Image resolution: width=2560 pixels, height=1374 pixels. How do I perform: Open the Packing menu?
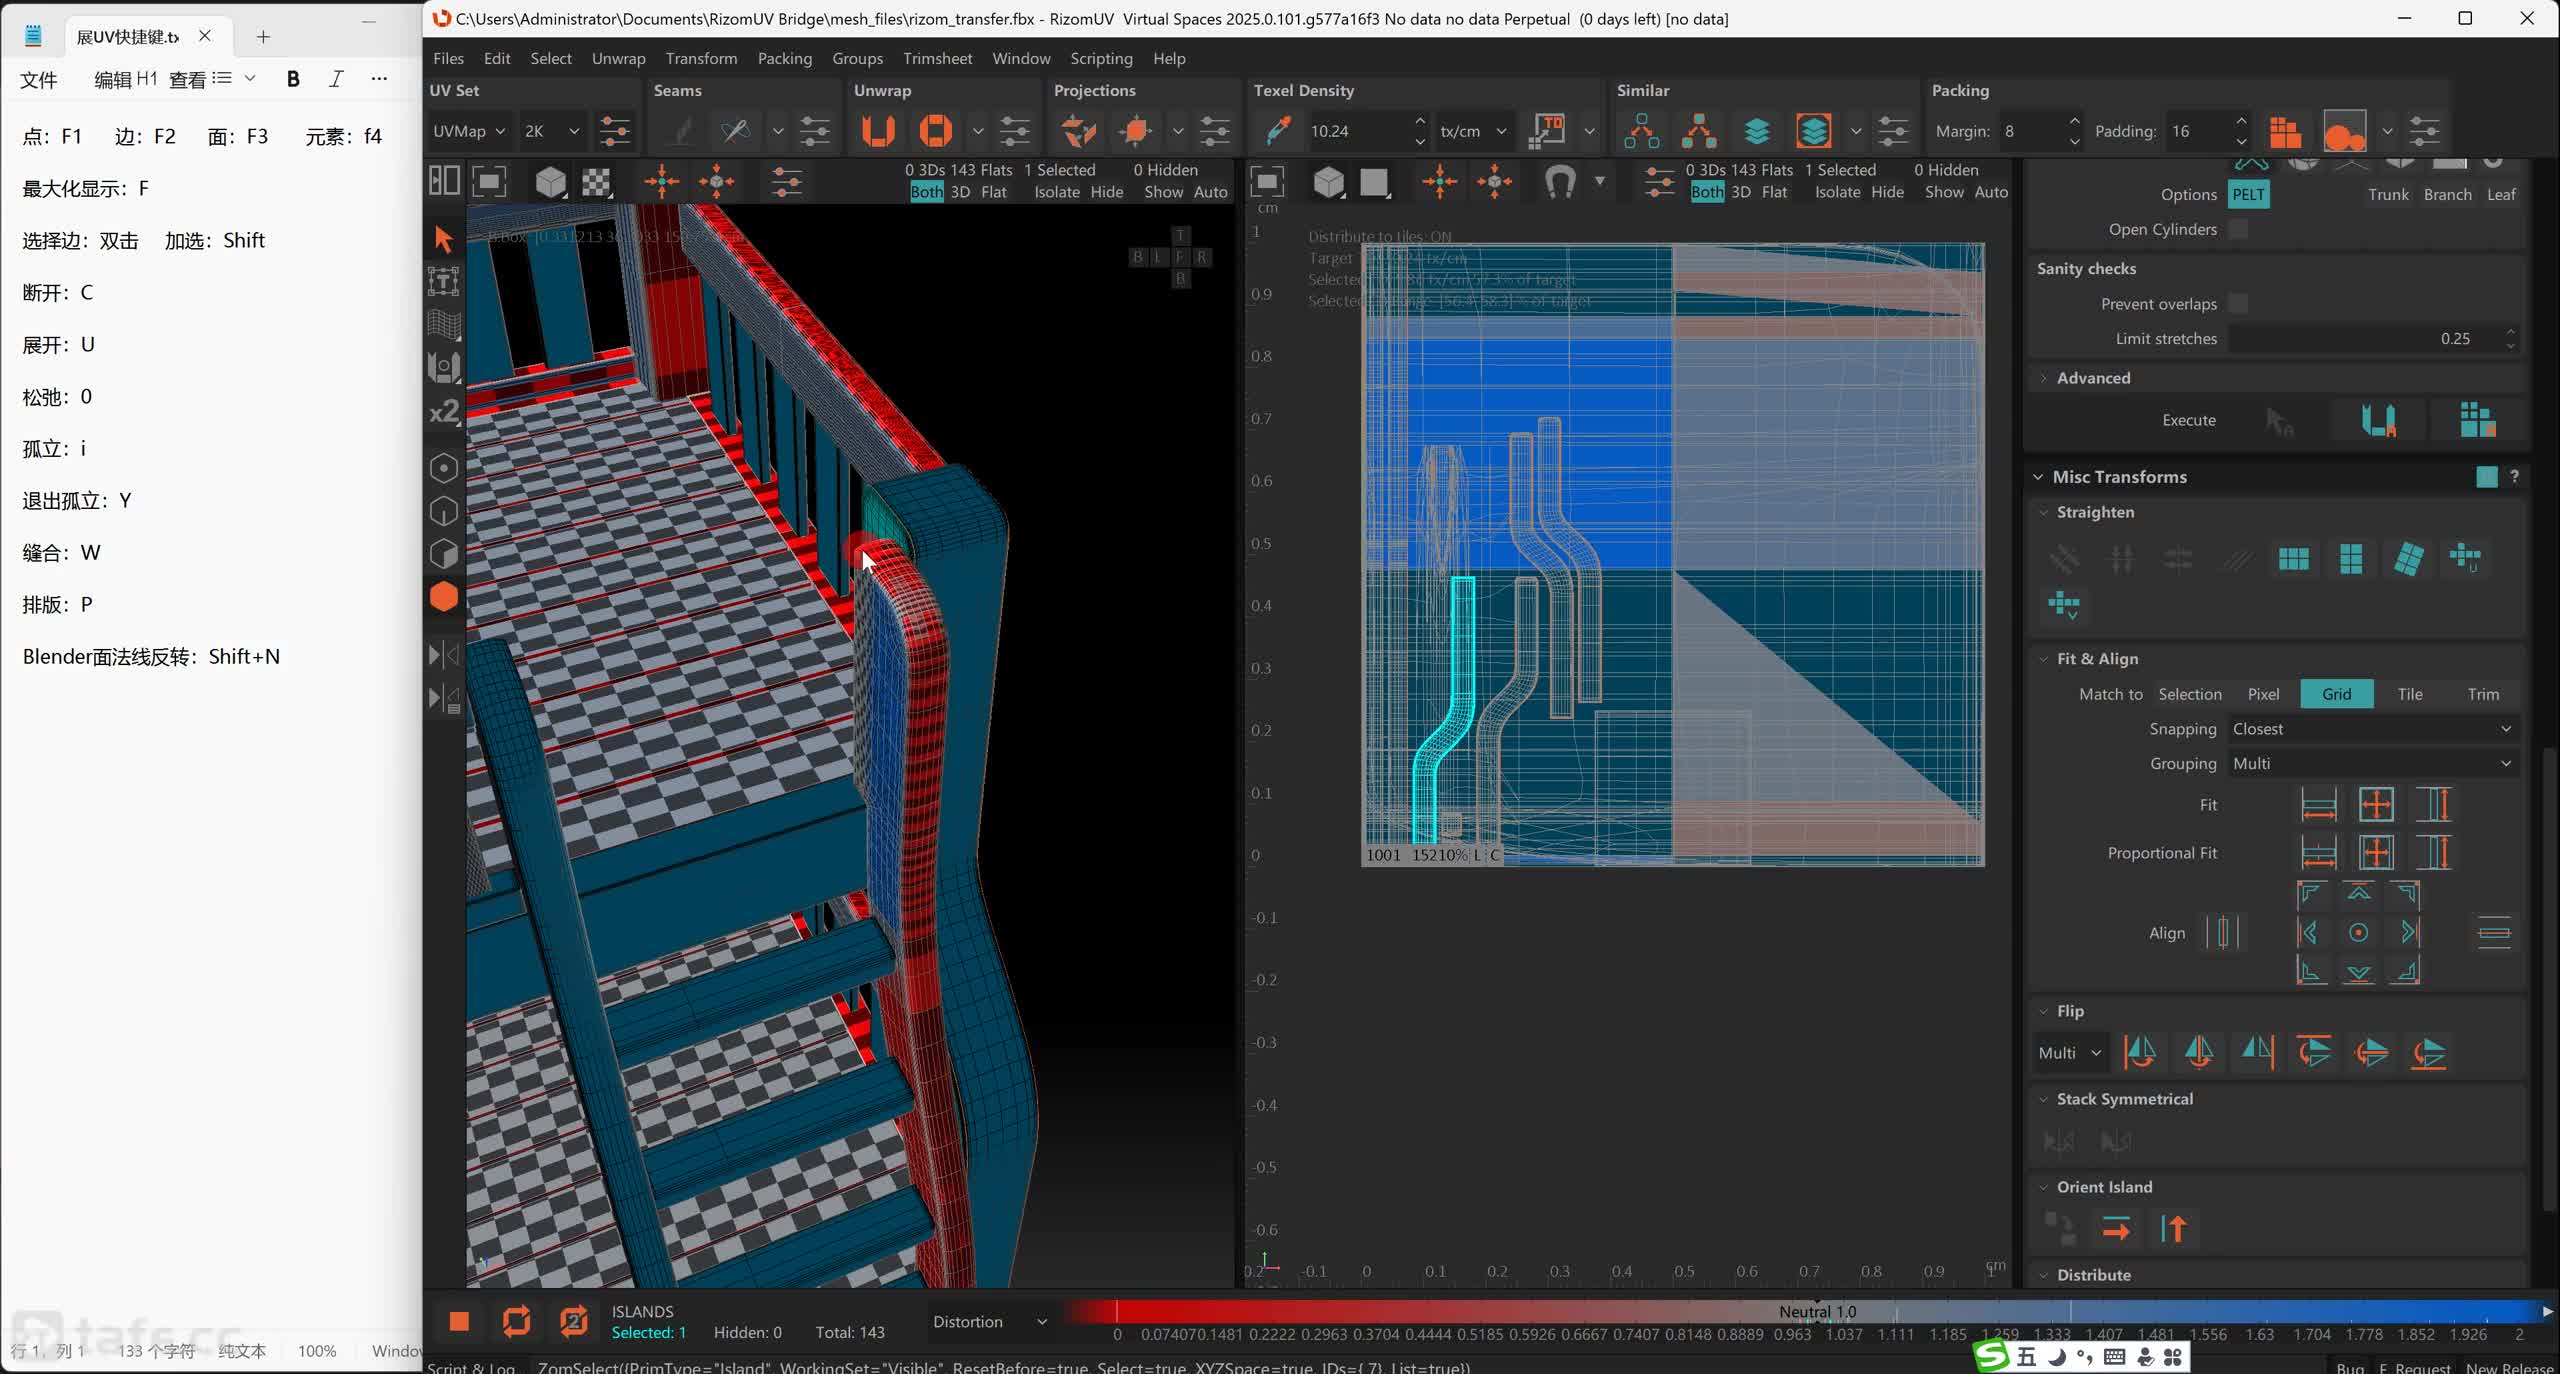(784, 58)
